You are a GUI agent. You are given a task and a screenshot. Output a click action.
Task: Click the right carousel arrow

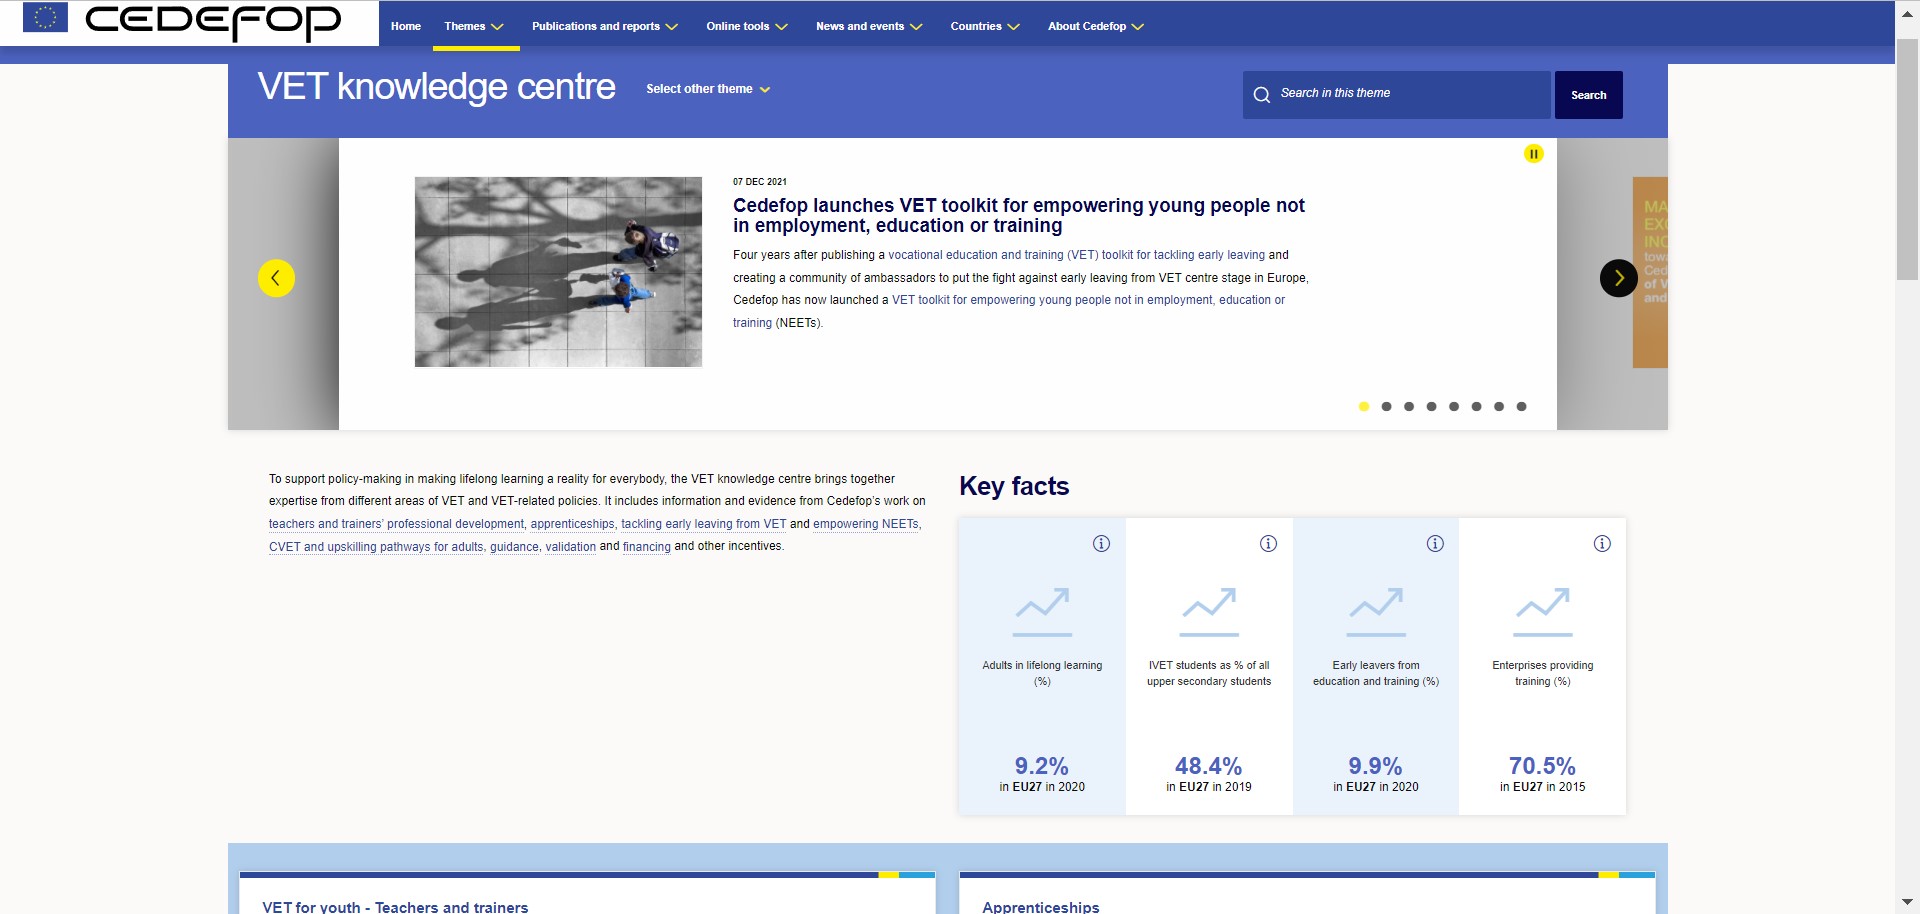[x=1618, y=278]
